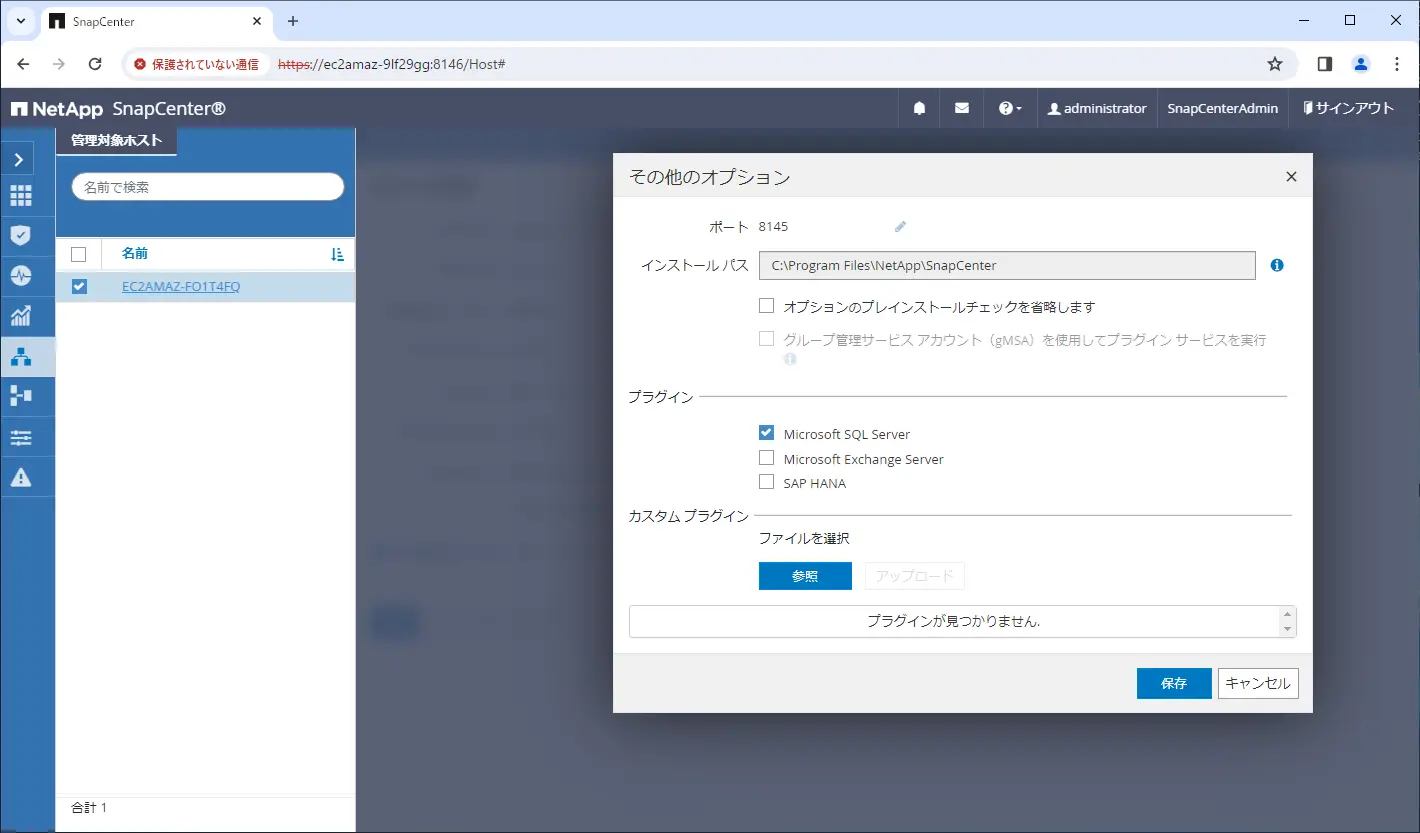Open the tab search dropdown arrow

pyautogui.click(x=20, y=21)
